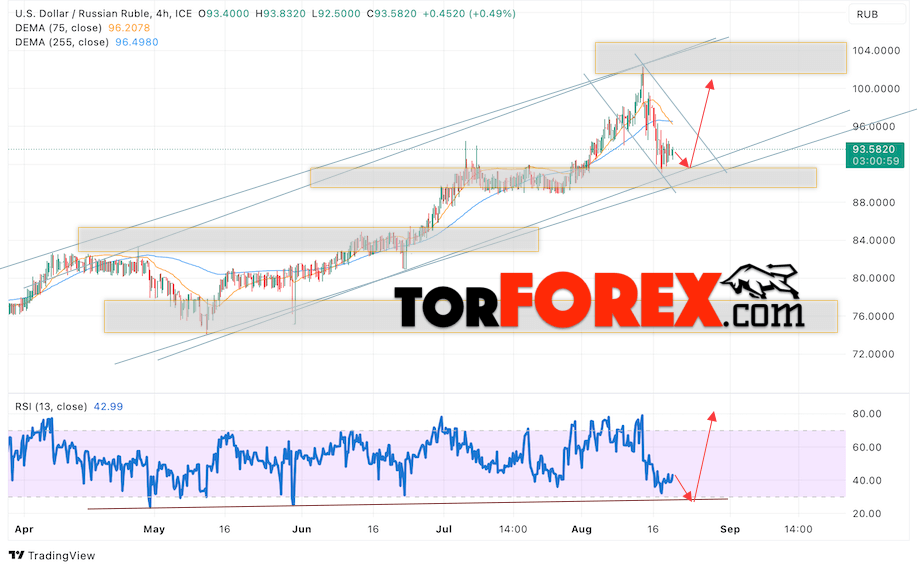The image size is (918, 570).
Task: Click the DEMA (75, close) indicator label
Action: (x=59, y=28)
